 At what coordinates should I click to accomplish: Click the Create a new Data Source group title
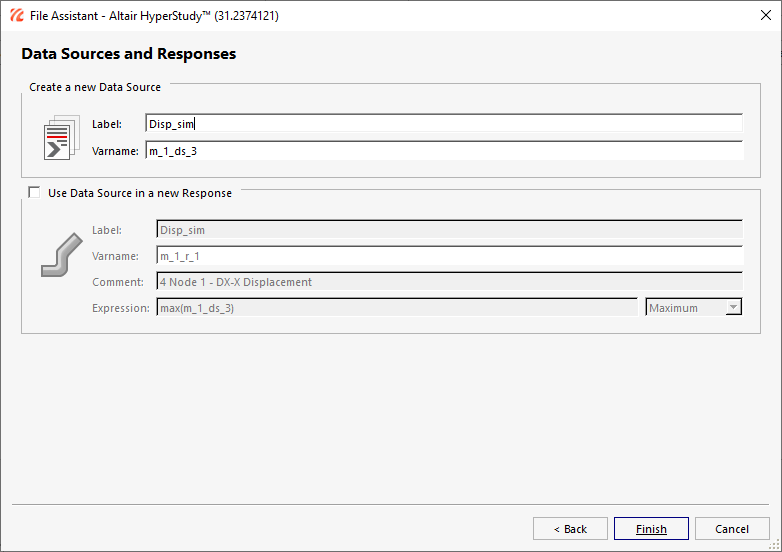click(x=95, y=88)
